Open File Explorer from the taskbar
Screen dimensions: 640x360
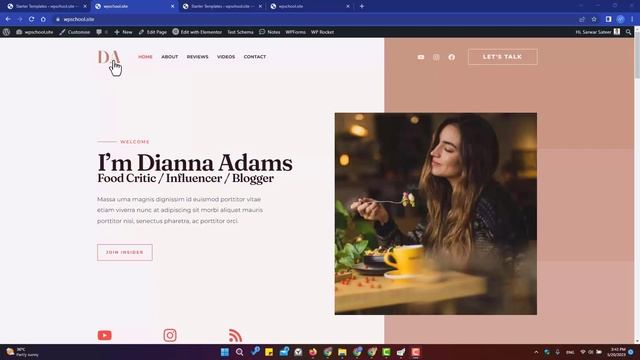coord(342,352)
